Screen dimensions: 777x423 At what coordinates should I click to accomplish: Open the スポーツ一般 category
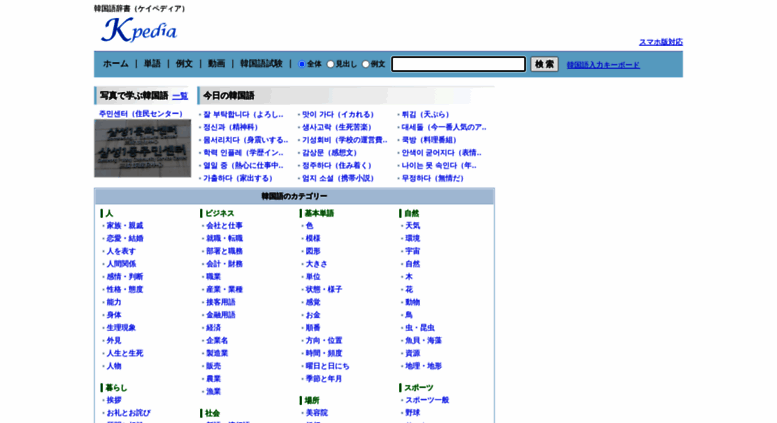click(427, 400)
